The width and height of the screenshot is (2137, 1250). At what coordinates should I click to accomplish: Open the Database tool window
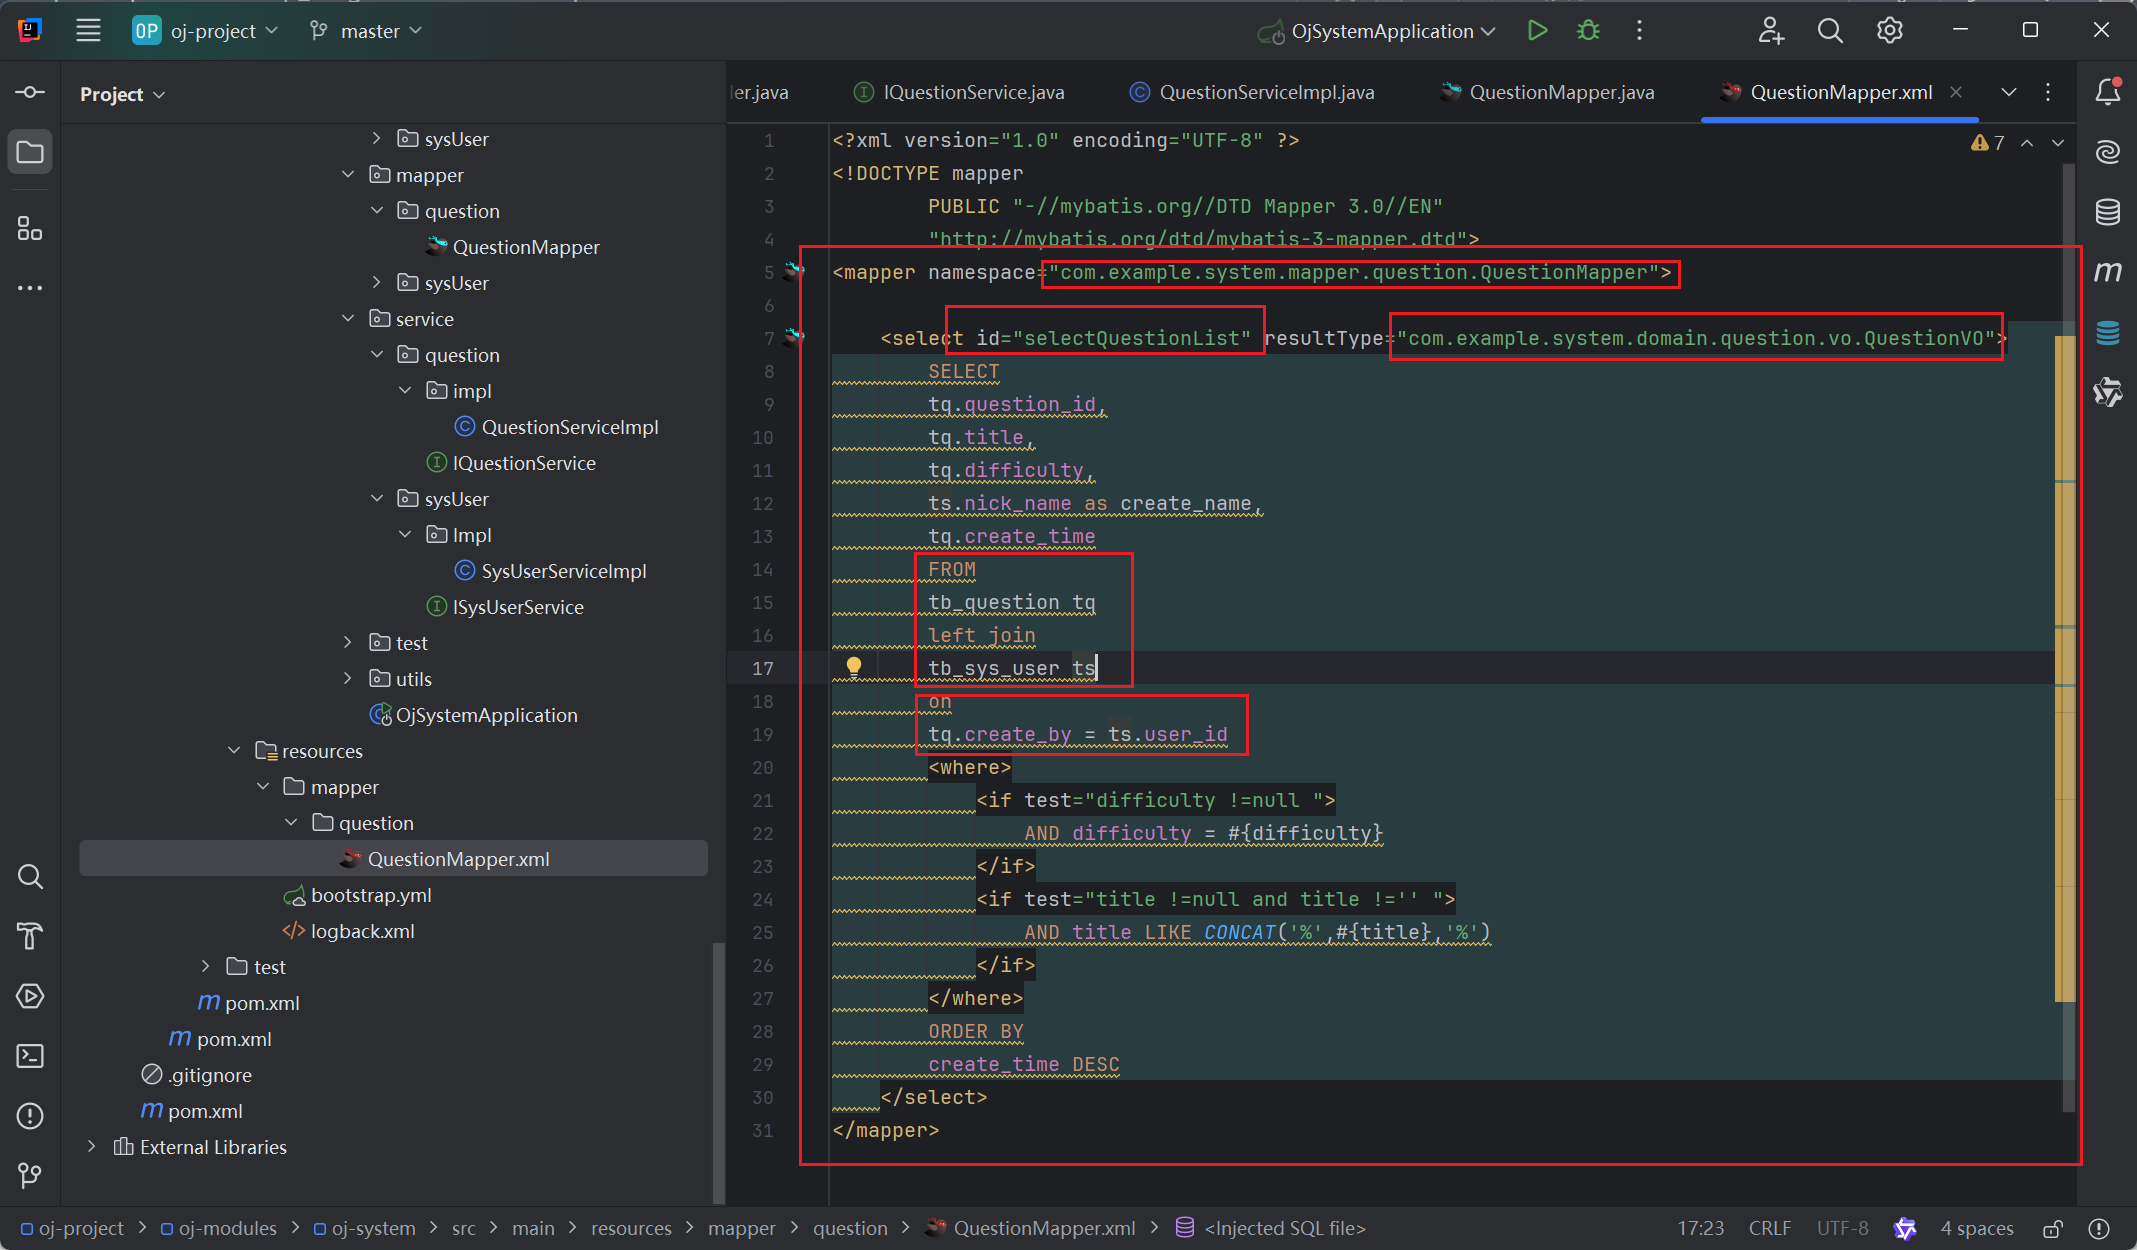coord(2108,212)
